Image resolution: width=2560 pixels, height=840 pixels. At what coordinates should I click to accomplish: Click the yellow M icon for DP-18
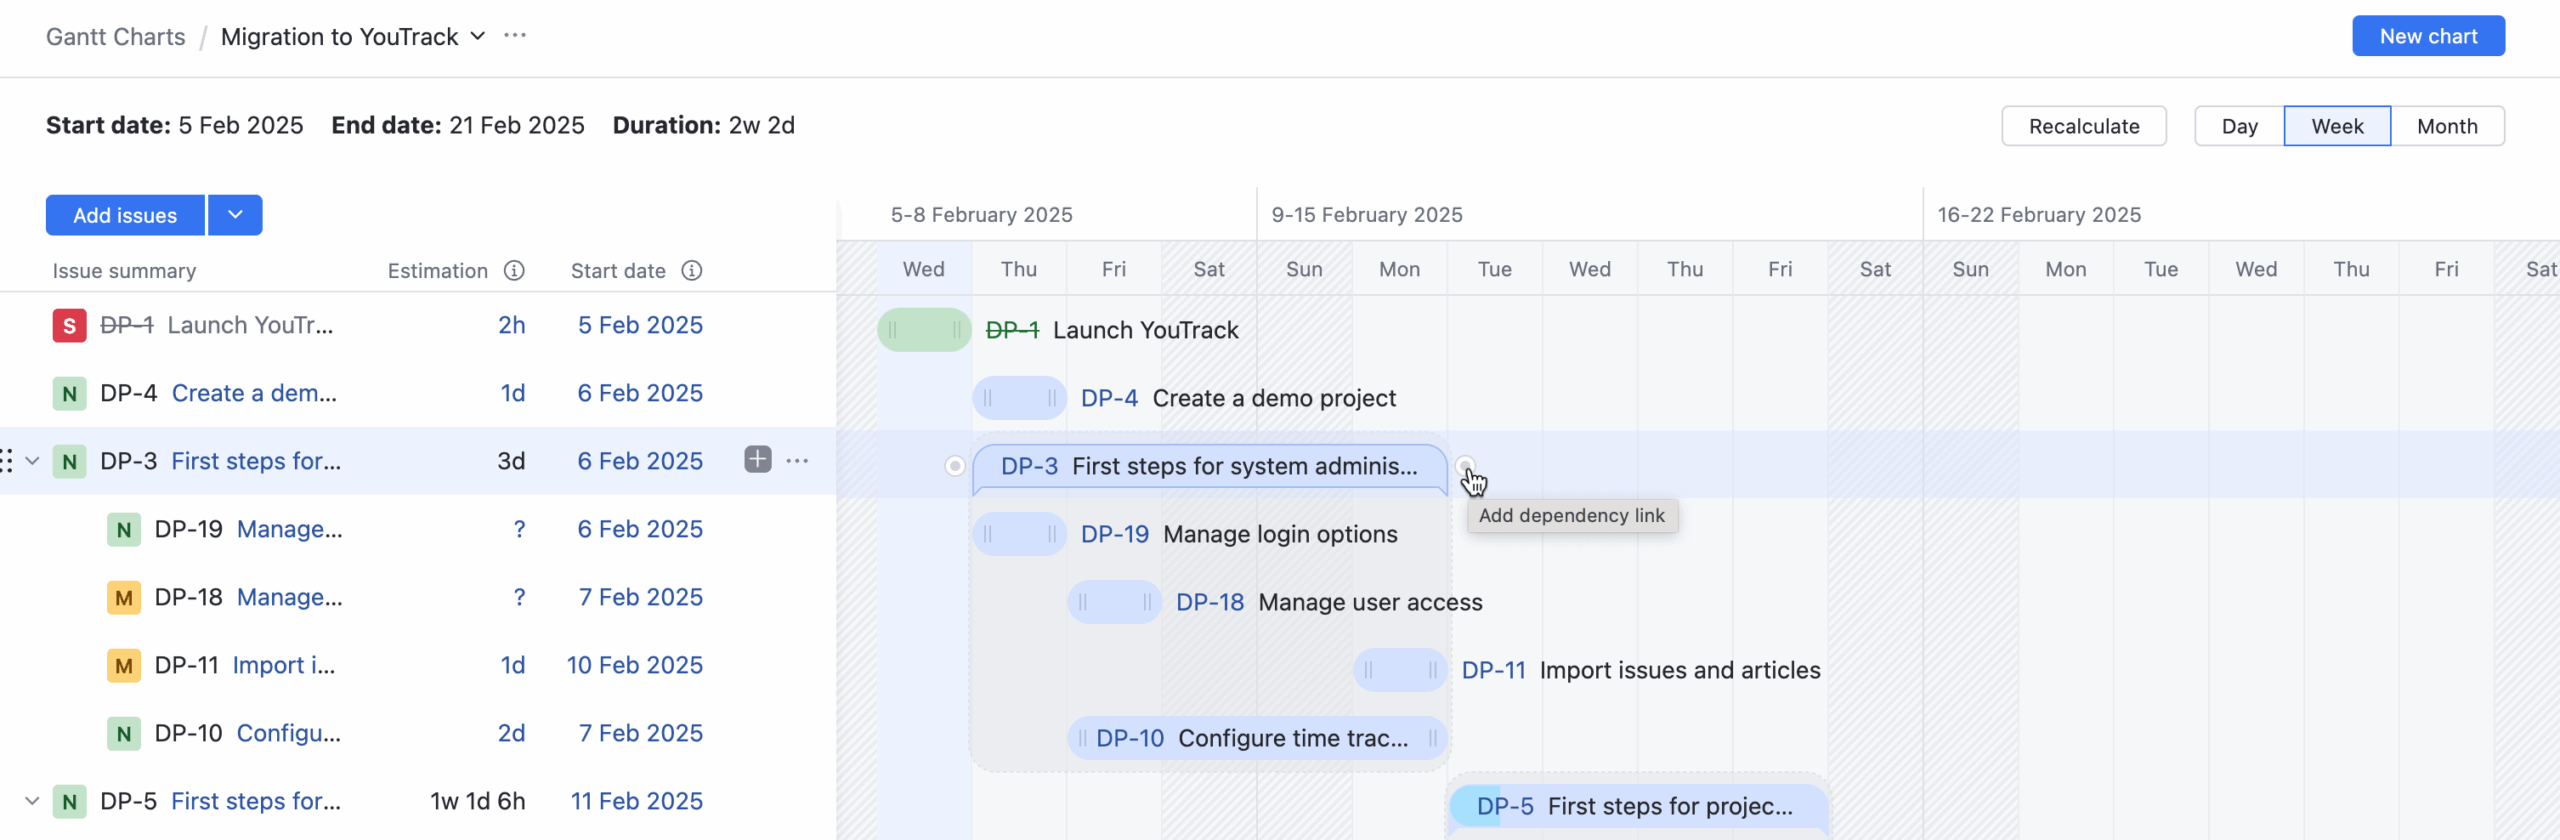pos(123,598)
